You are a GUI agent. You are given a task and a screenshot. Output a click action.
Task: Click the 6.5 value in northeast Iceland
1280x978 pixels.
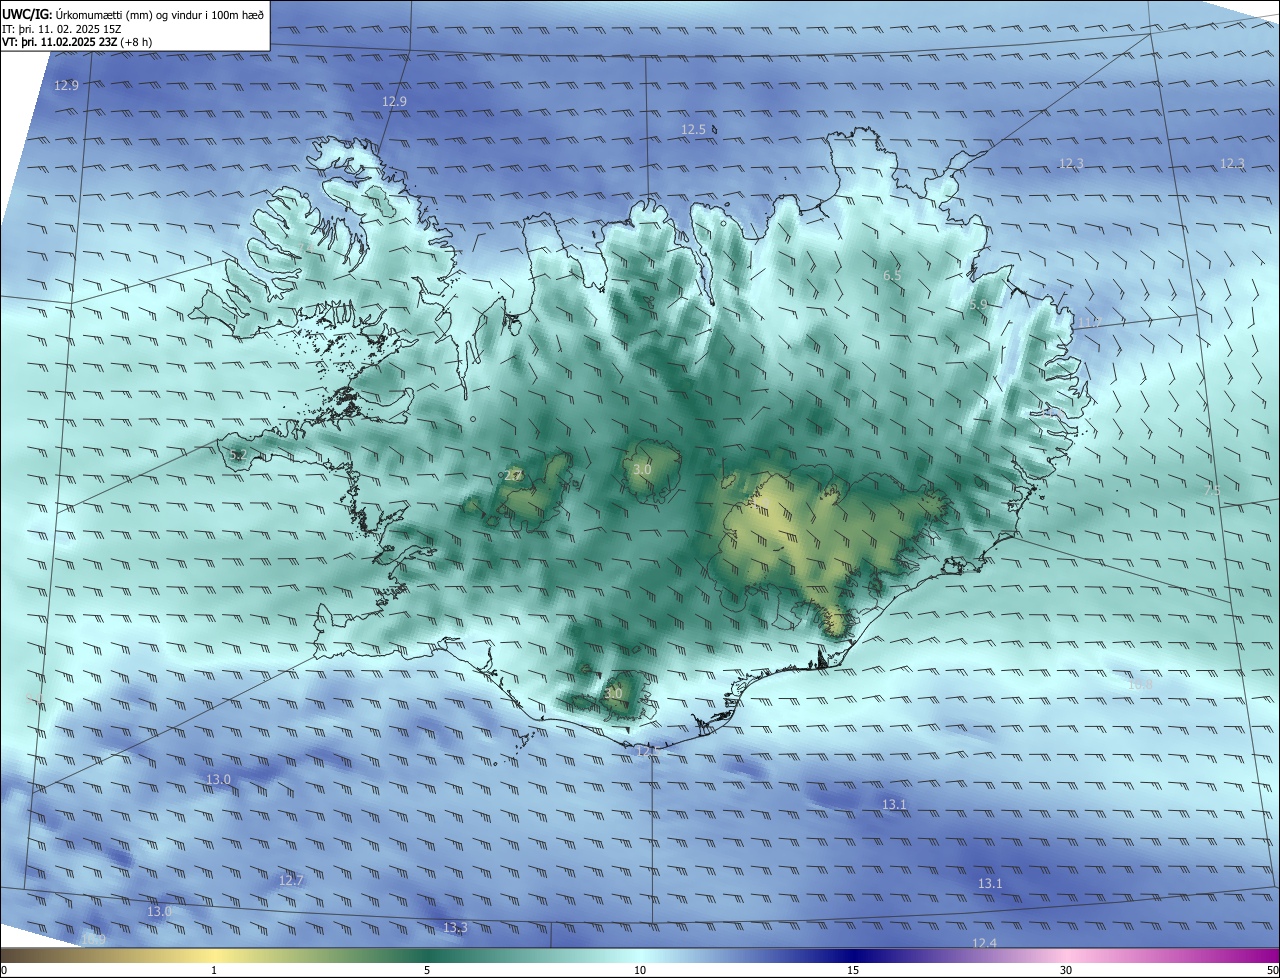[892, 275]
